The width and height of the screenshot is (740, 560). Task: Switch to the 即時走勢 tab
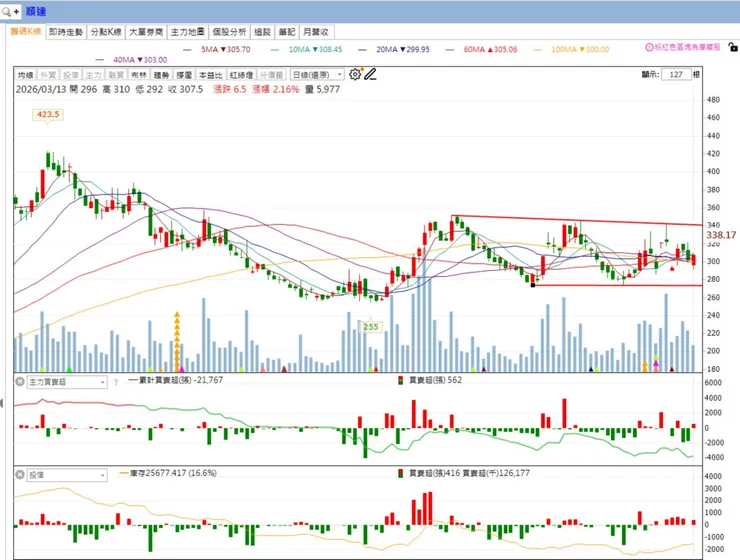pyautogui.click(x=66, y=32)
